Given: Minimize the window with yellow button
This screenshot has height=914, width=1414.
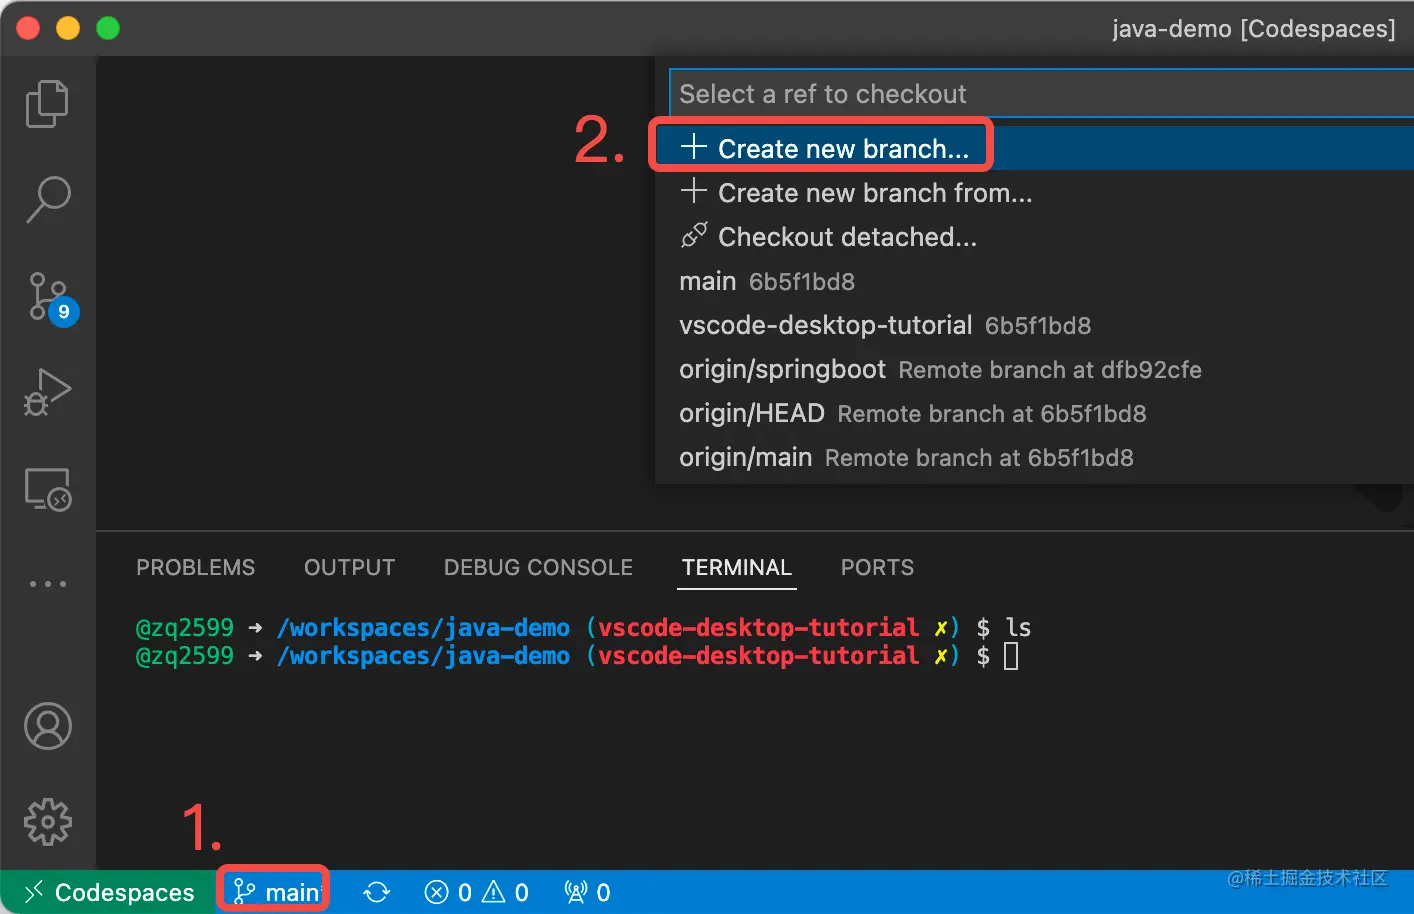Looking at the screenshot, I should [68, 28].
